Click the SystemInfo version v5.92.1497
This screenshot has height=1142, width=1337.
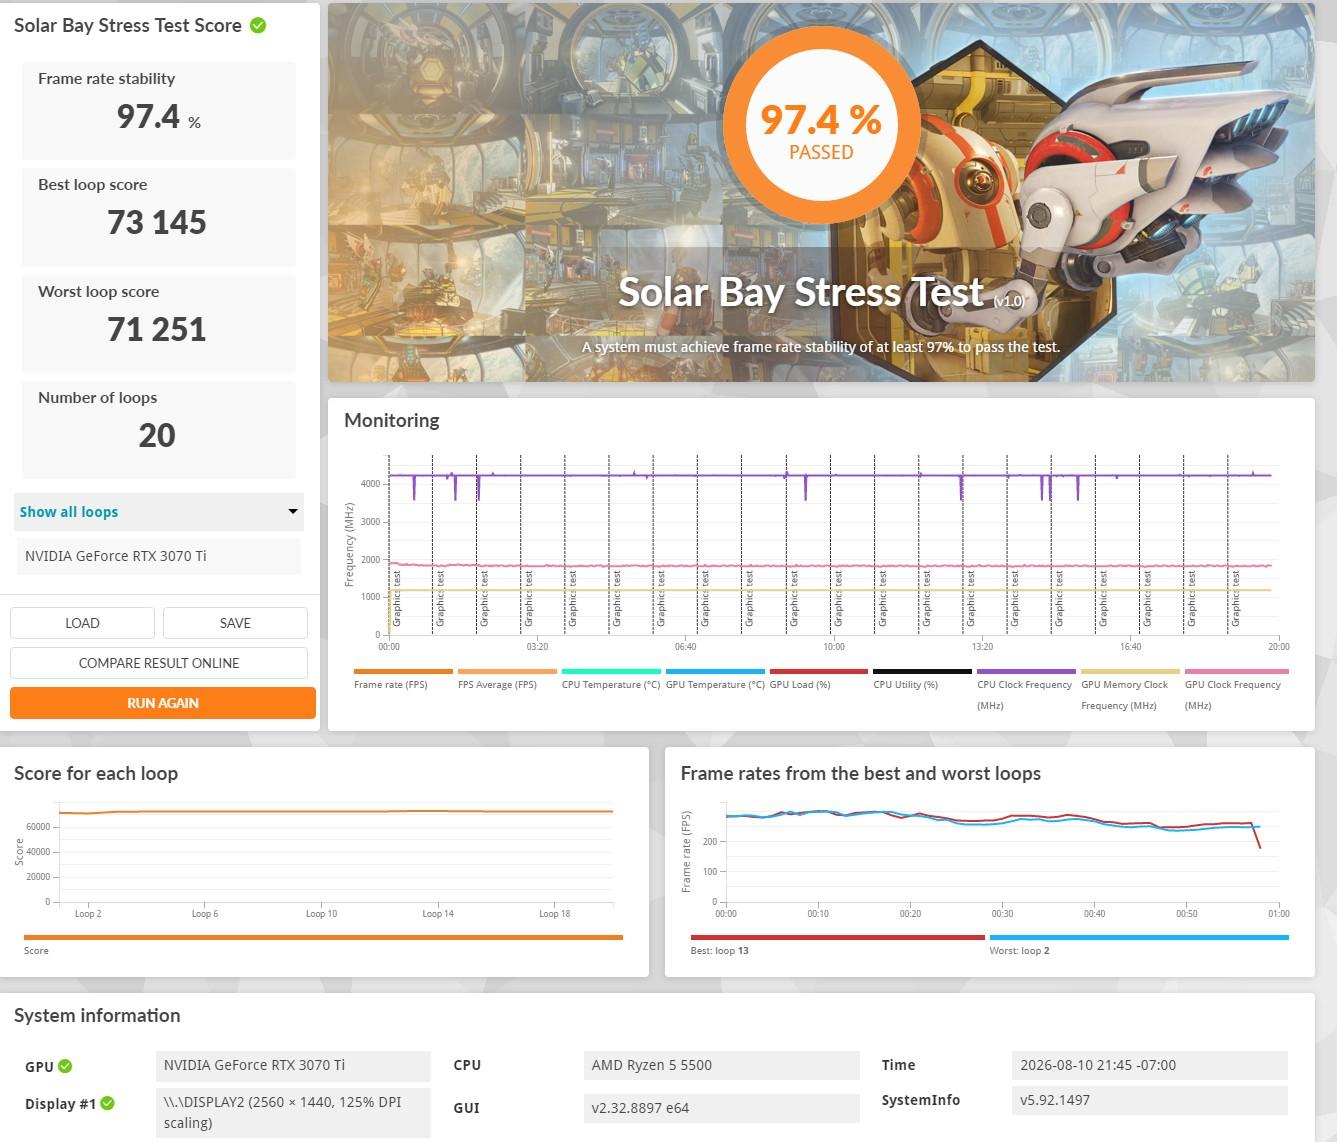point(1149,1100)
